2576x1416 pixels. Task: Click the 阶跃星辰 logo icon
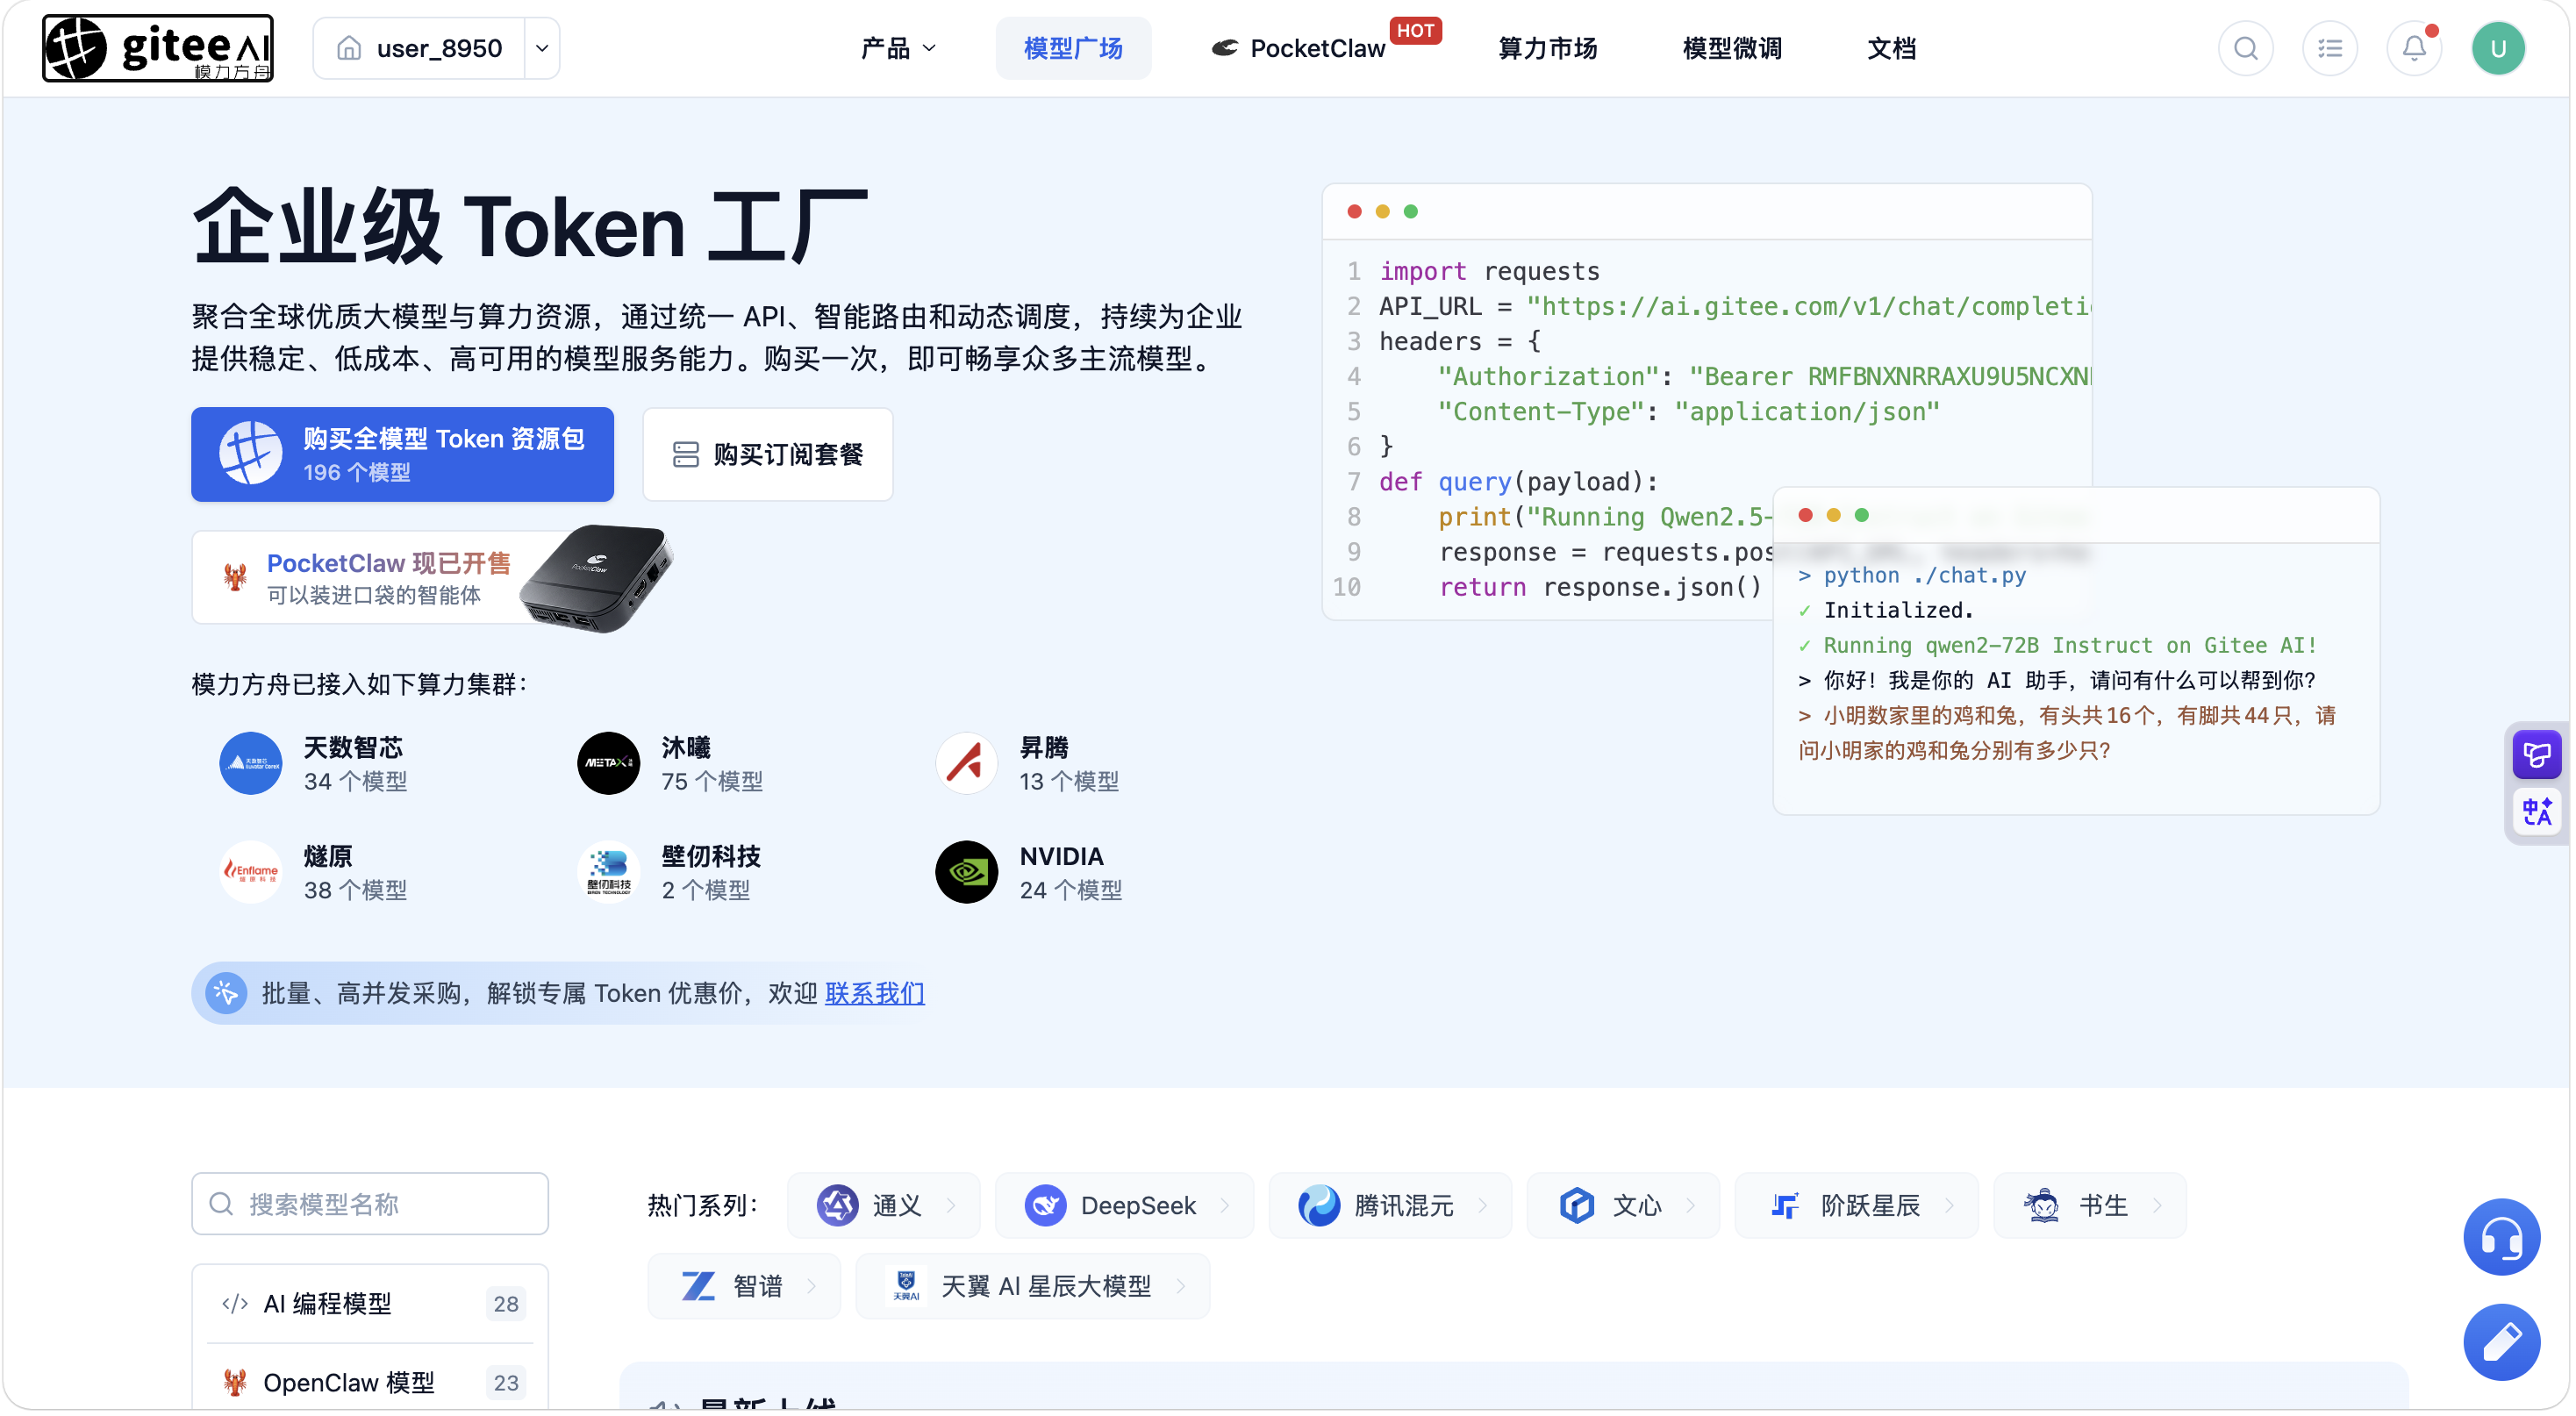[x=1784, y=1205]
